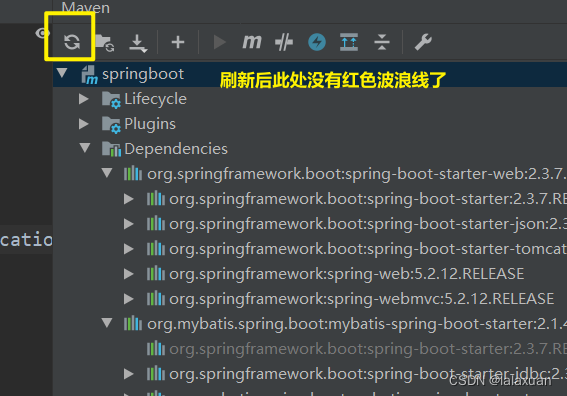Click library icon of spring-boot-starter-tomcat
567x396 pixels.
pyautogui.click(x=156, y=248)
